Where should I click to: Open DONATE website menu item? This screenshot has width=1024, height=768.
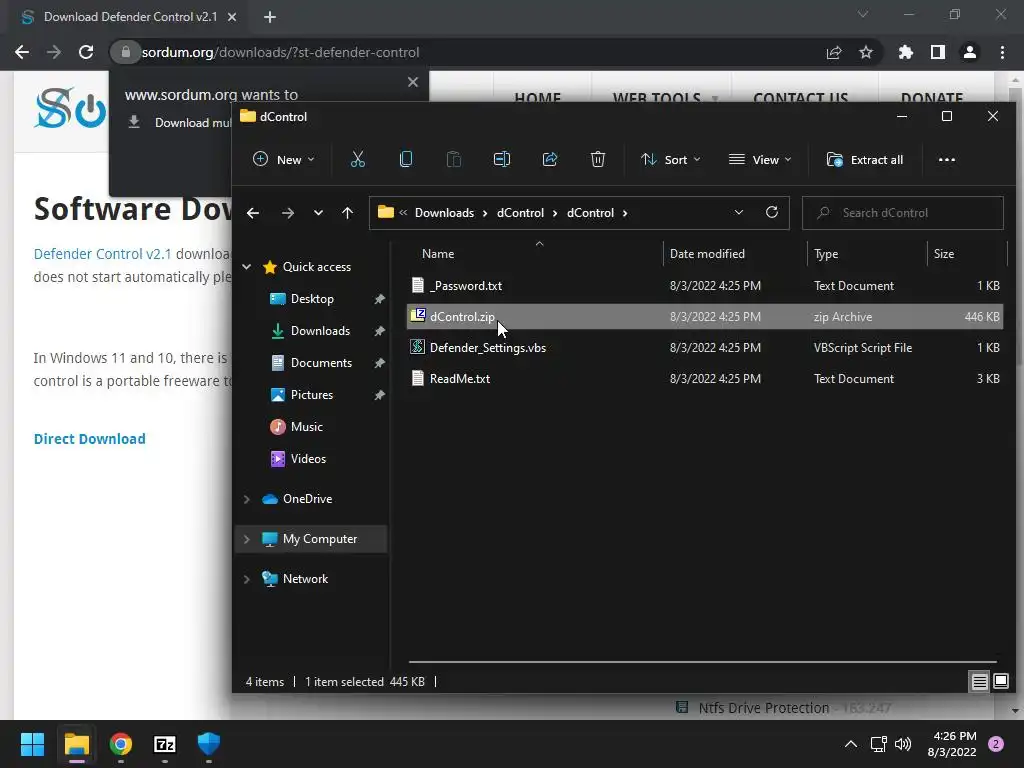932,98
